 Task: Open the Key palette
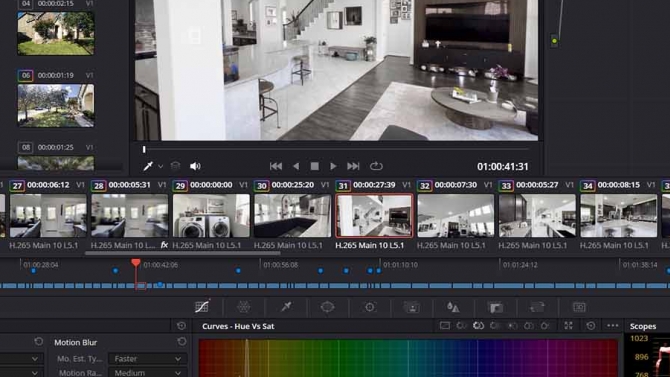[x=495, y=307]
